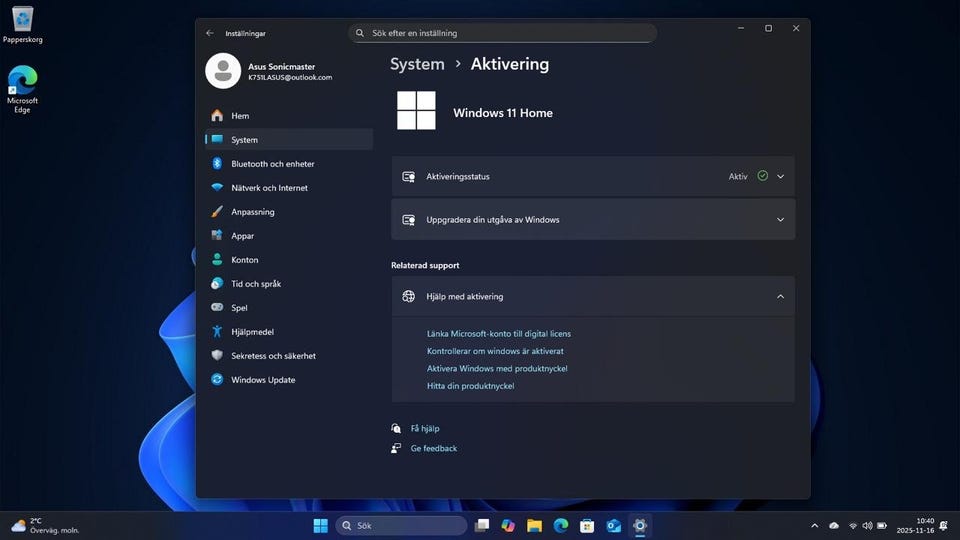Open Bluetooth och enheter settings
The width and height of the screenshot is (960, 540).
pos(272,164)
